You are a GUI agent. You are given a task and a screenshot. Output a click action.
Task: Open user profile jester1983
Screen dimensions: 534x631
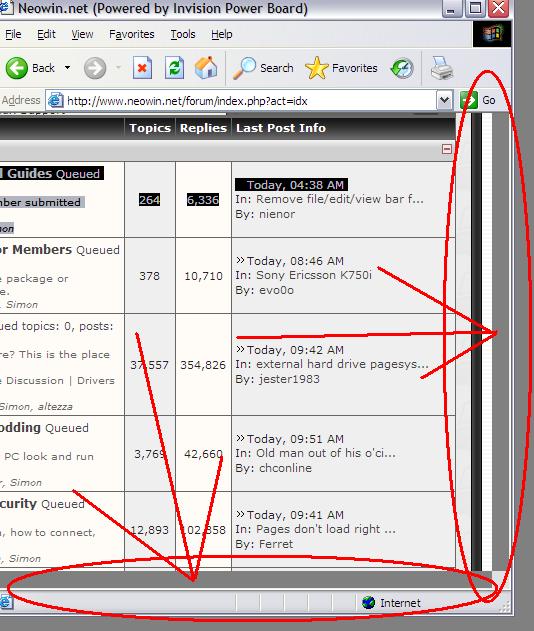point(289,379)
